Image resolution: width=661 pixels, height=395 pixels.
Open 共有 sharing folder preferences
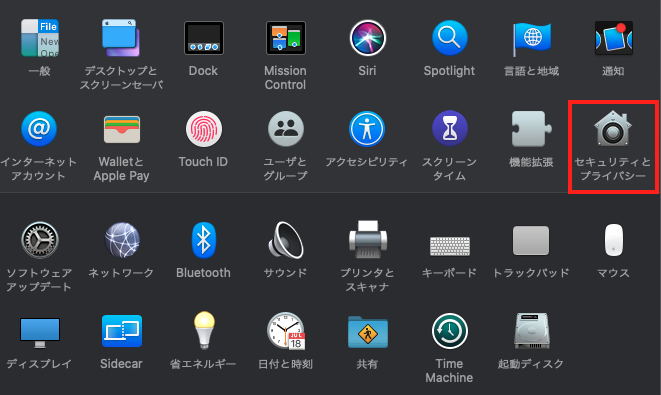coord(367,332)
